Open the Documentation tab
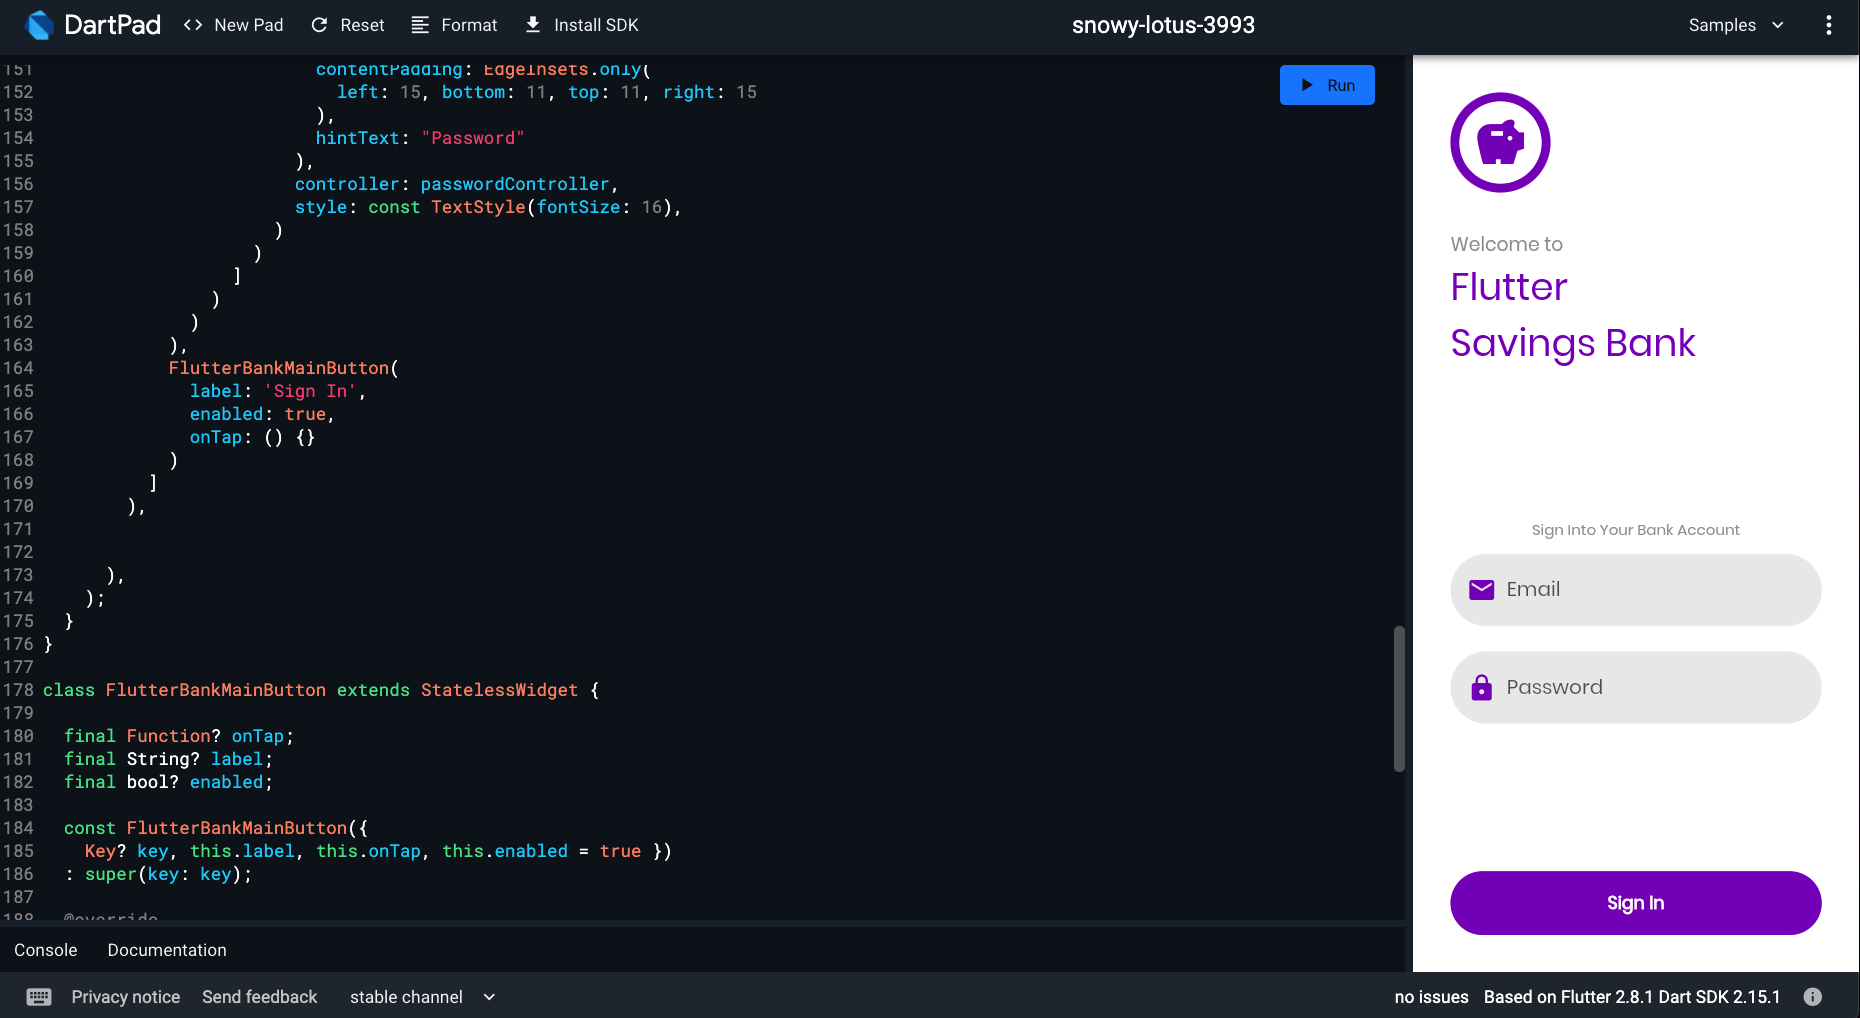1860x1018 pixels. [167, 950]
